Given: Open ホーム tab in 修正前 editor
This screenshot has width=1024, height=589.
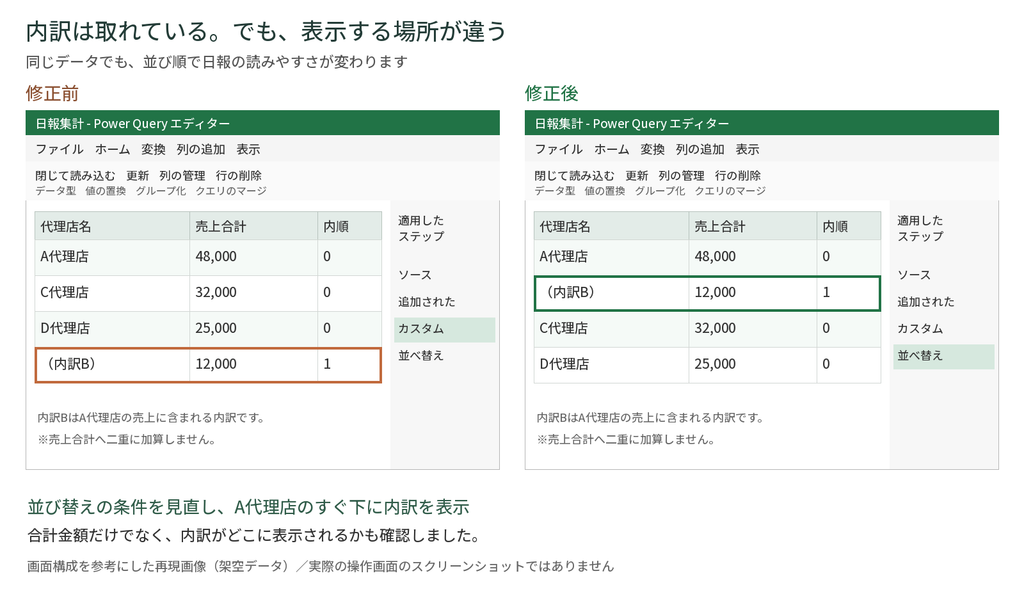Looking at the screenshot, I should pos(112,150).
